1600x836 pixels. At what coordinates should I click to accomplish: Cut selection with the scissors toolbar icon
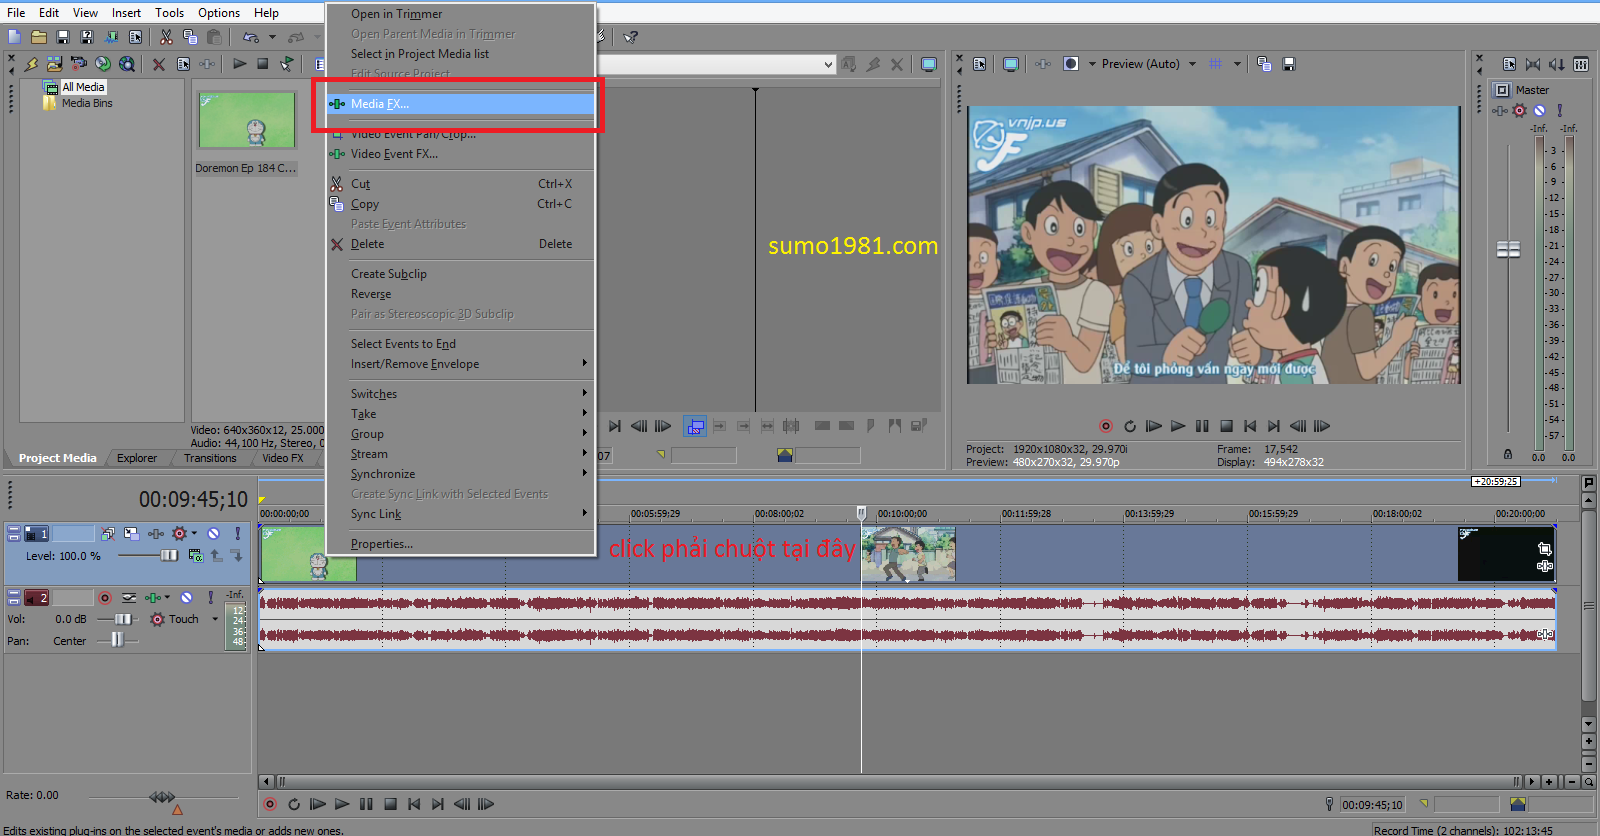(x=166, y=37)
